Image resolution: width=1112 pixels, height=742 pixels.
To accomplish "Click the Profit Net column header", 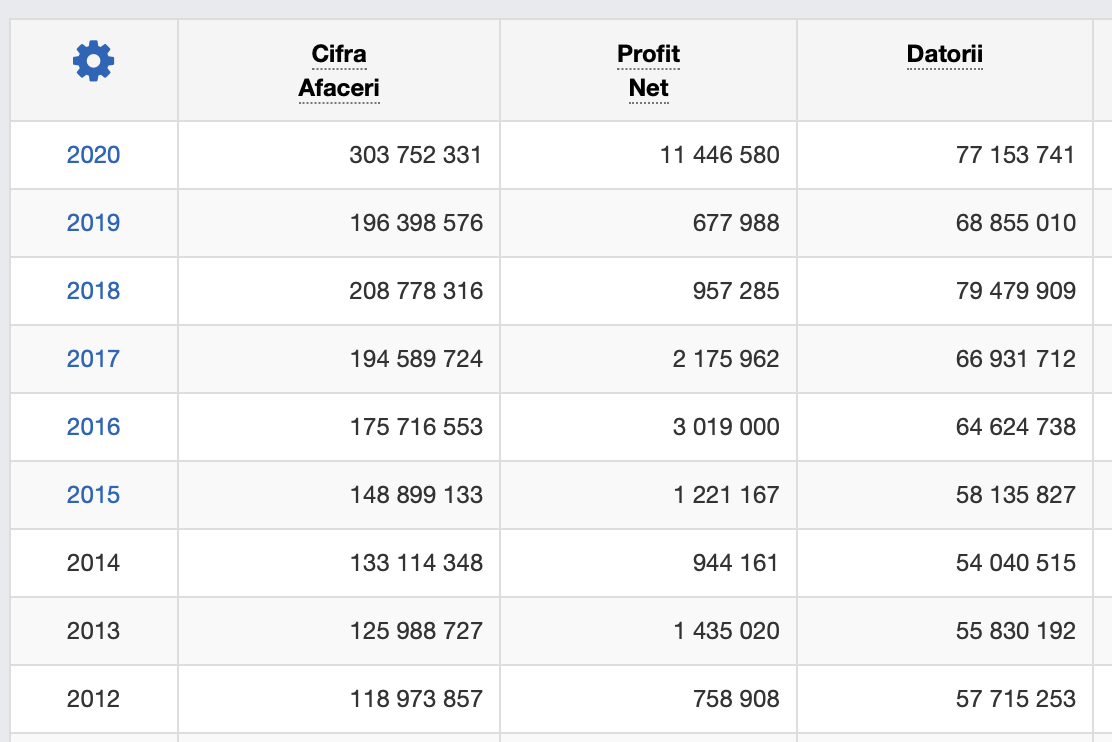I will 648,70.
